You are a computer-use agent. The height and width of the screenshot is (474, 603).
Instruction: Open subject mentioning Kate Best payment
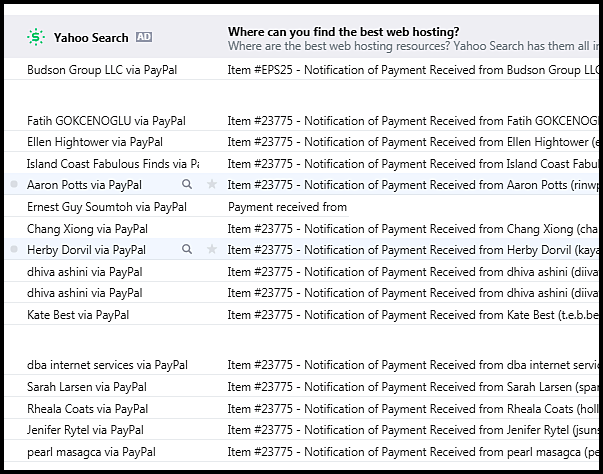[413, 315]
